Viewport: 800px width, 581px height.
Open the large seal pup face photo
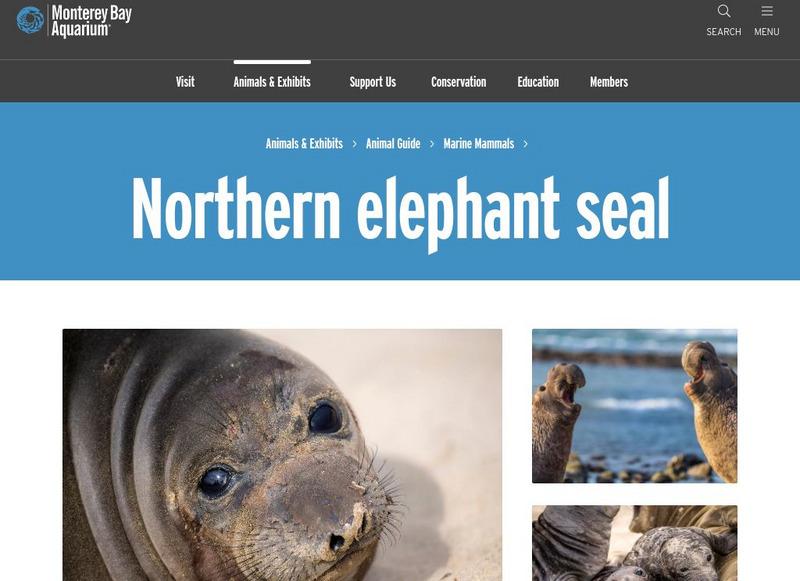point(282,455)
